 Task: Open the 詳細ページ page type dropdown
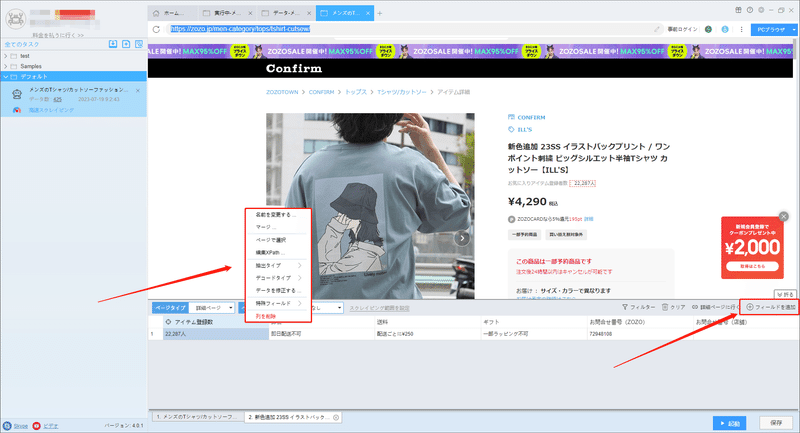[x=212, y=308]
